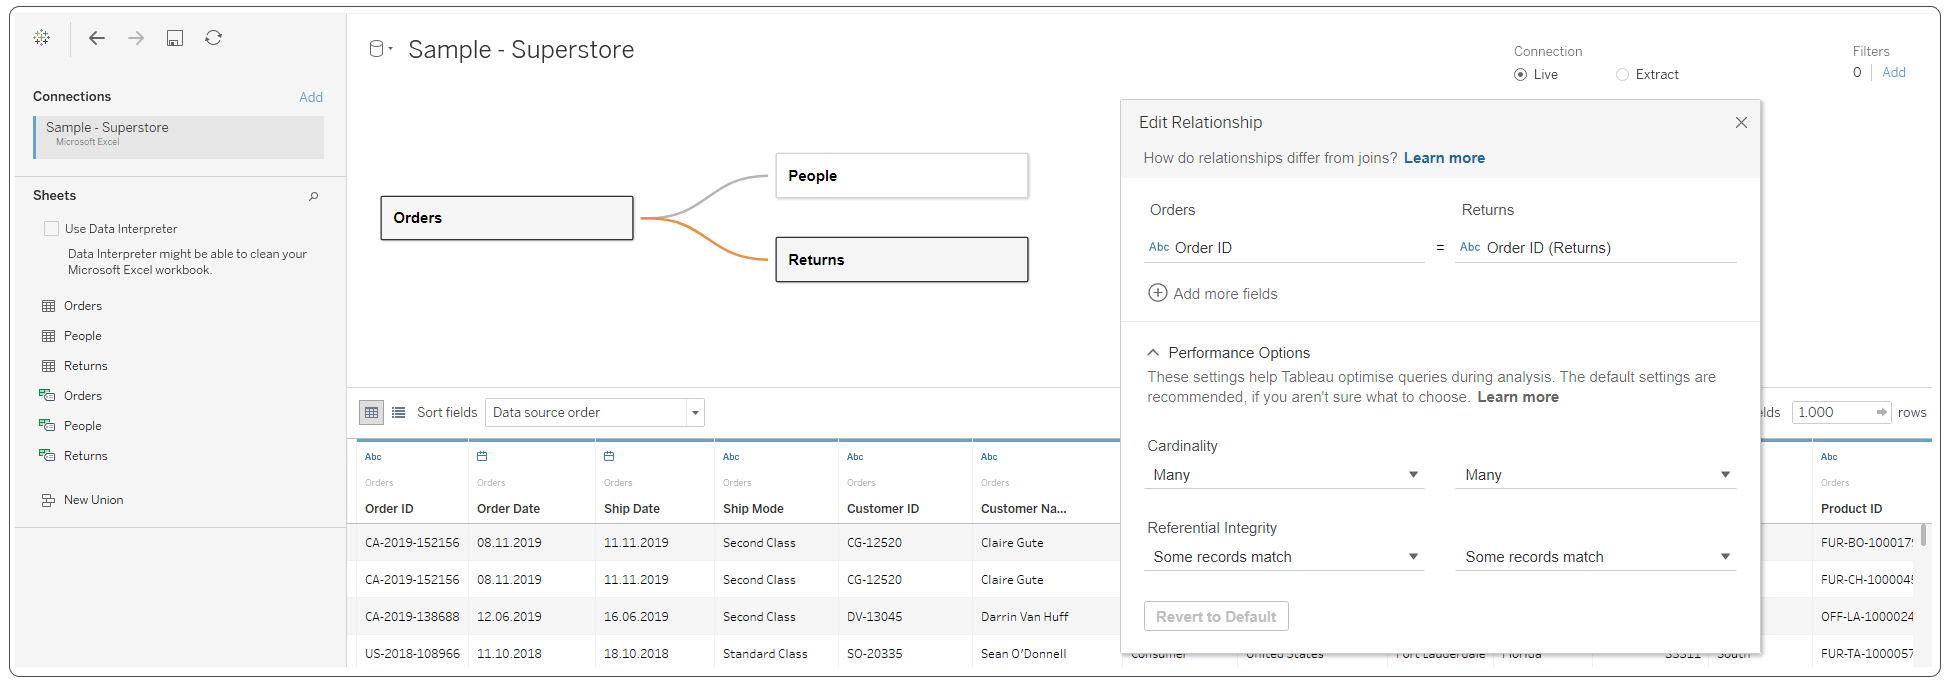This screenshot has width=1947, height=680.
Task: Click cell CA-2019-138688
Action: pos(412,617)
